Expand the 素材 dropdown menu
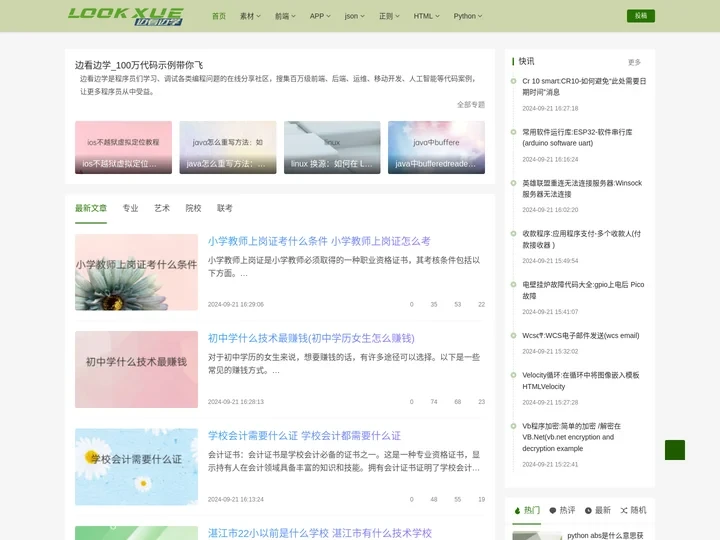This screenshot has width=720, height=540. (x=250, y=16)
